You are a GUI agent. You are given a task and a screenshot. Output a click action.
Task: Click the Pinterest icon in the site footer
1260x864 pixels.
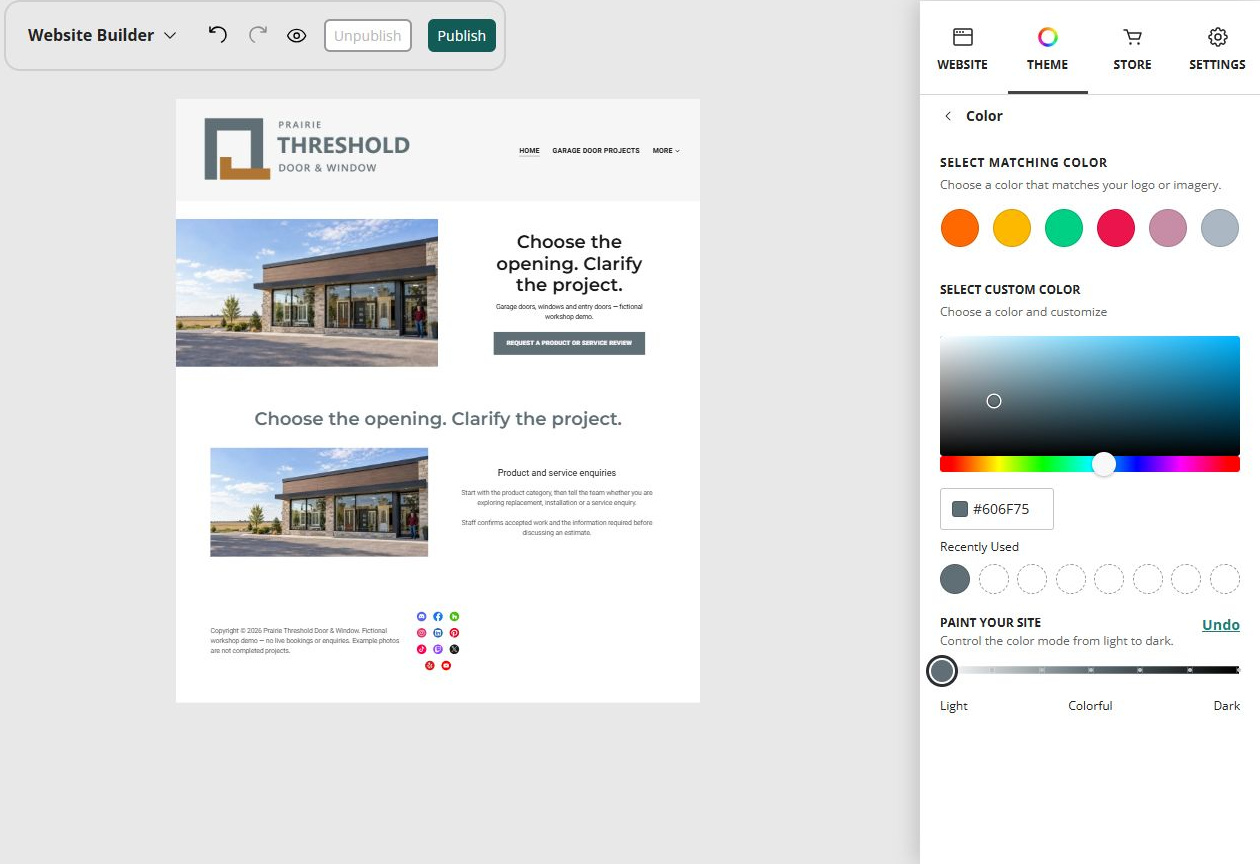pos(454,633)
